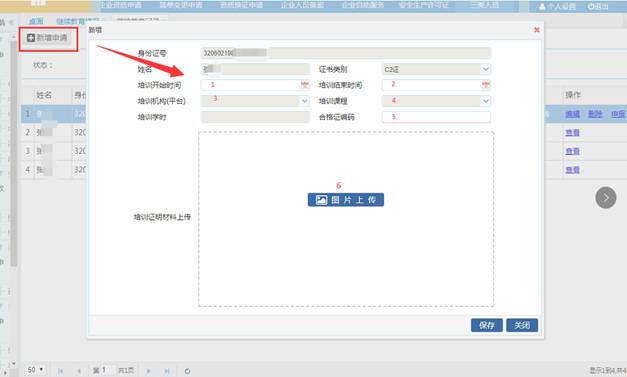Go to first page pager icon

tap(60, 371)
